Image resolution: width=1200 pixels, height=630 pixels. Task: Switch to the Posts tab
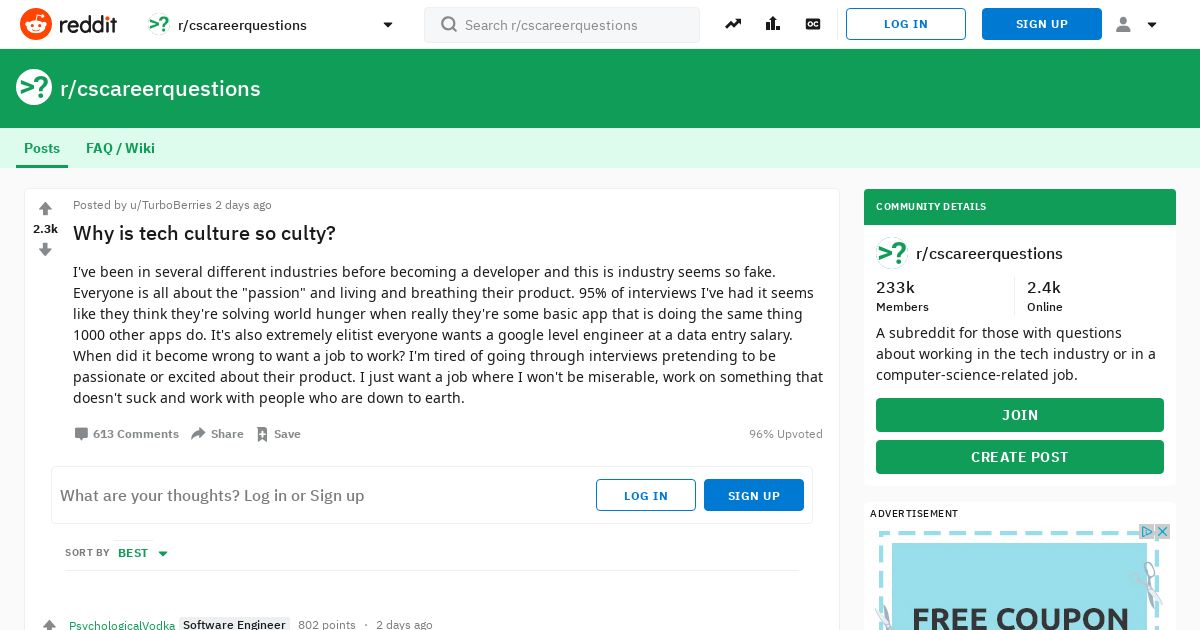click(42, 148)
